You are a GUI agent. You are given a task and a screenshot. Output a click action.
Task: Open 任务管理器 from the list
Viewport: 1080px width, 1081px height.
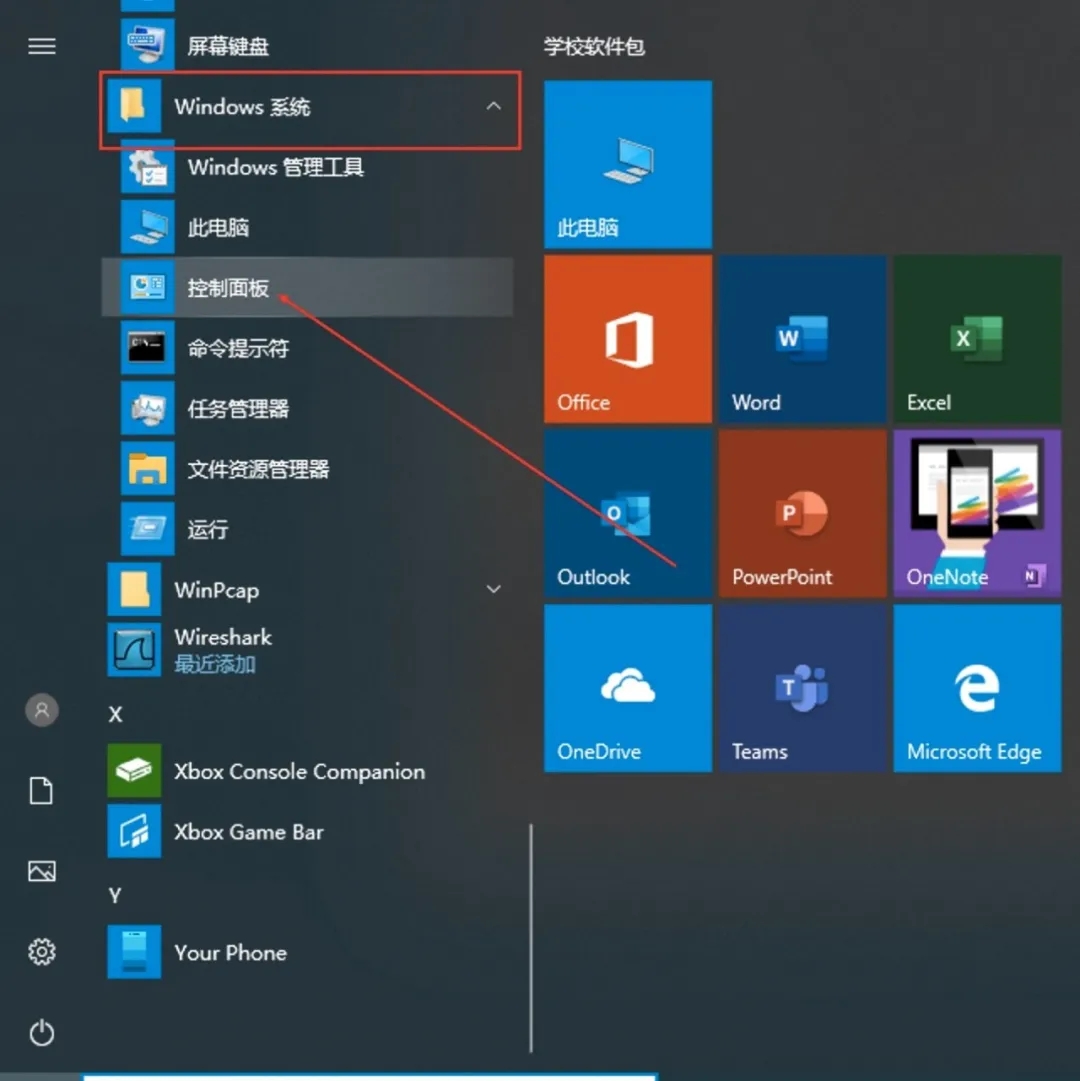click(238, 408)
